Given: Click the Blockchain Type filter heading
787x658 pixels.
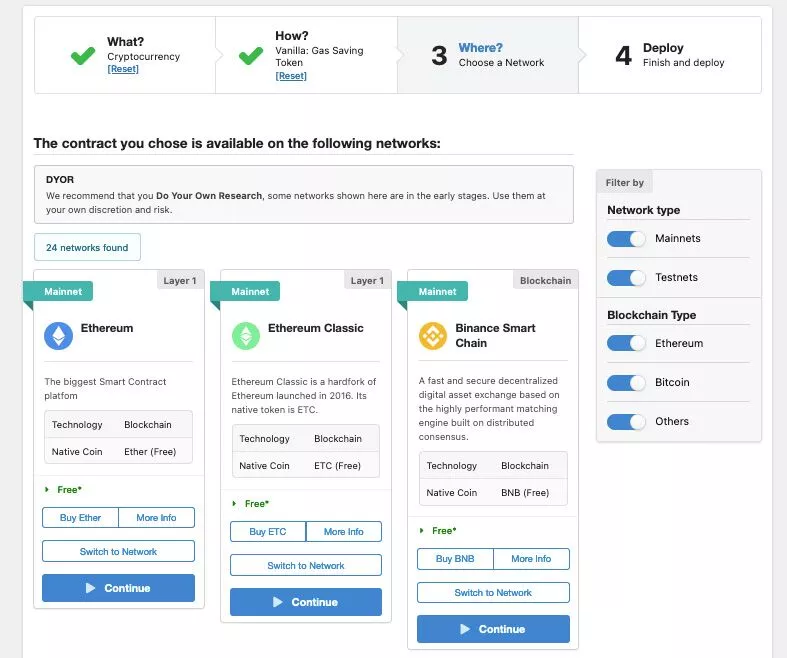Looking at the screenshot, I should 651,315.
